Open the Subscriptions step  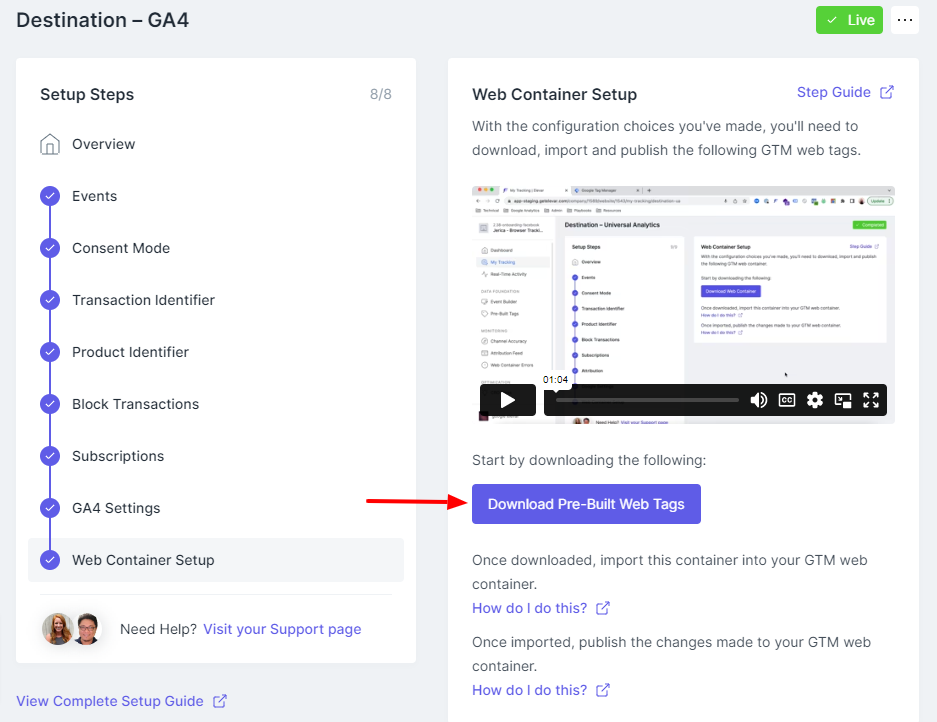tap(118, 456)
